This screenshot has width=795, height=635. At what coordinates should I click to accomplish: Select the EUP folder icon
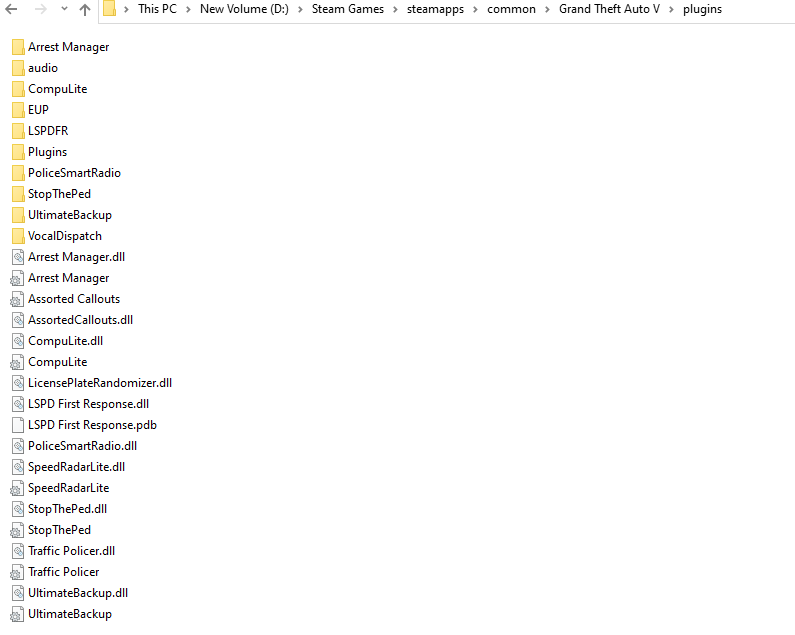coord(18,110)
